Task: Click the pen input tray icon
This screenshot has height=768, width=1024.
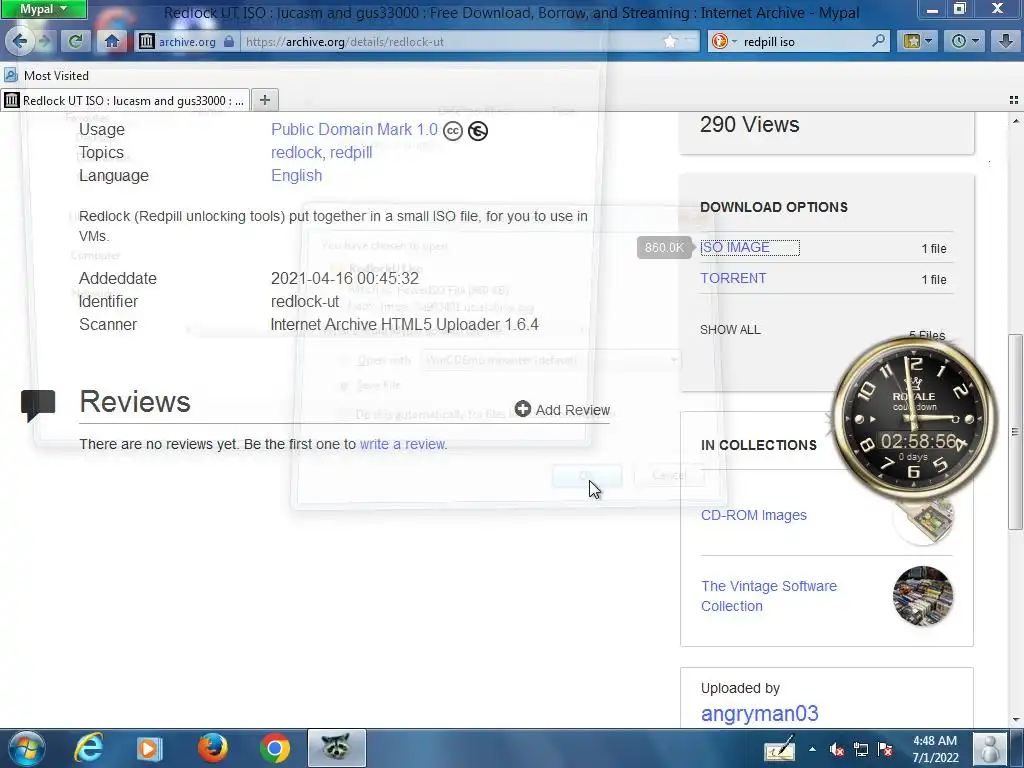Action: point(780,750)
